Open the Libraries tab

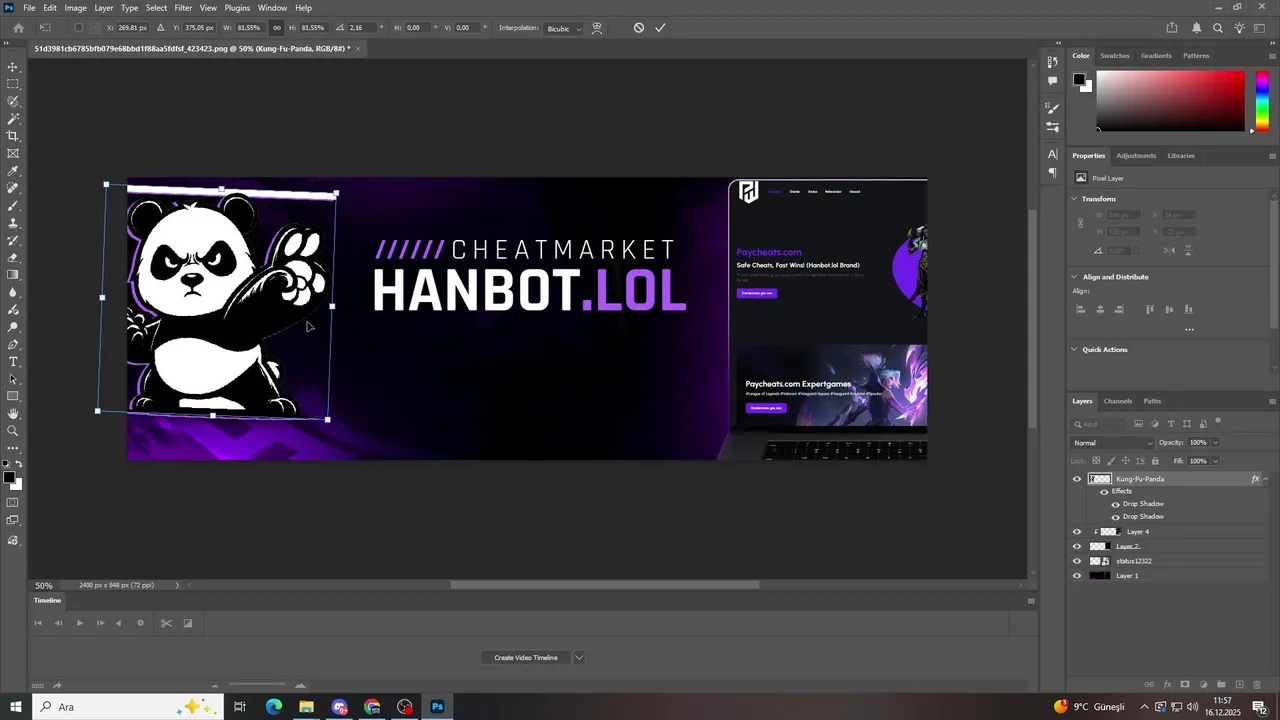1181,156
